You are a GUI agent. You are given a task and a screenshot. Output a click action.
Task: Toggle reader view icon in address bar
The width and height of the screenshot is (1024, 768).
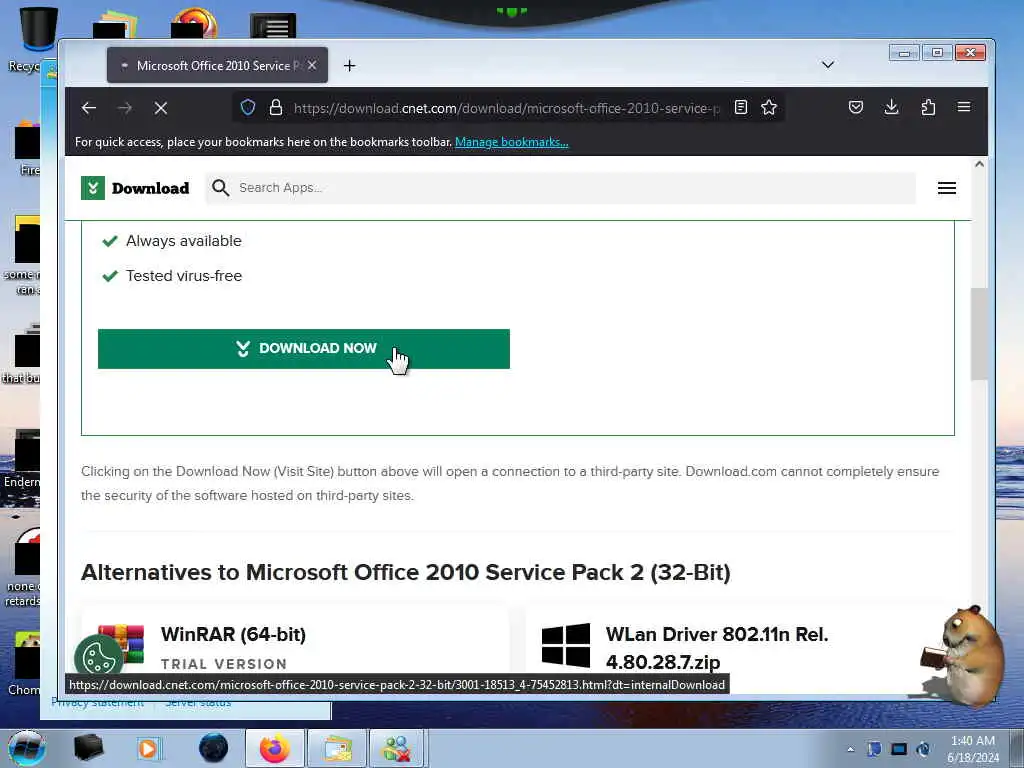click(x=741, y=107)
